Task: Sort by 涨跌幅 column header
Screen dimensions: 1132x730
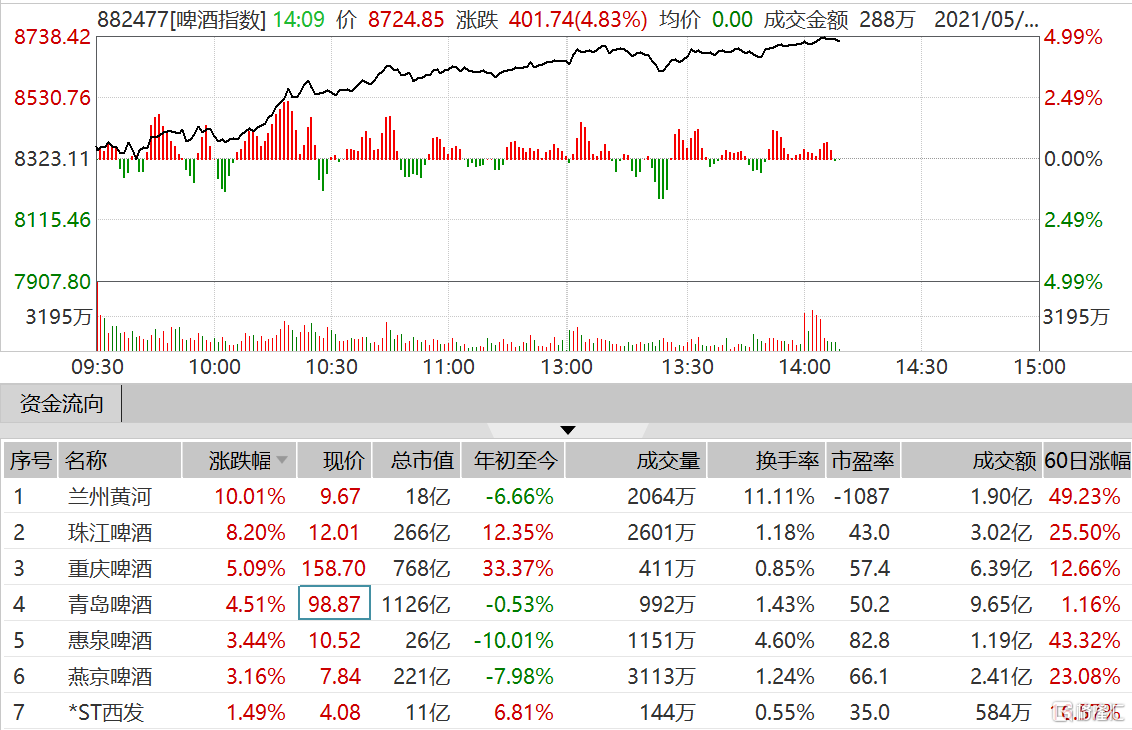Action: tap(240, 461)
